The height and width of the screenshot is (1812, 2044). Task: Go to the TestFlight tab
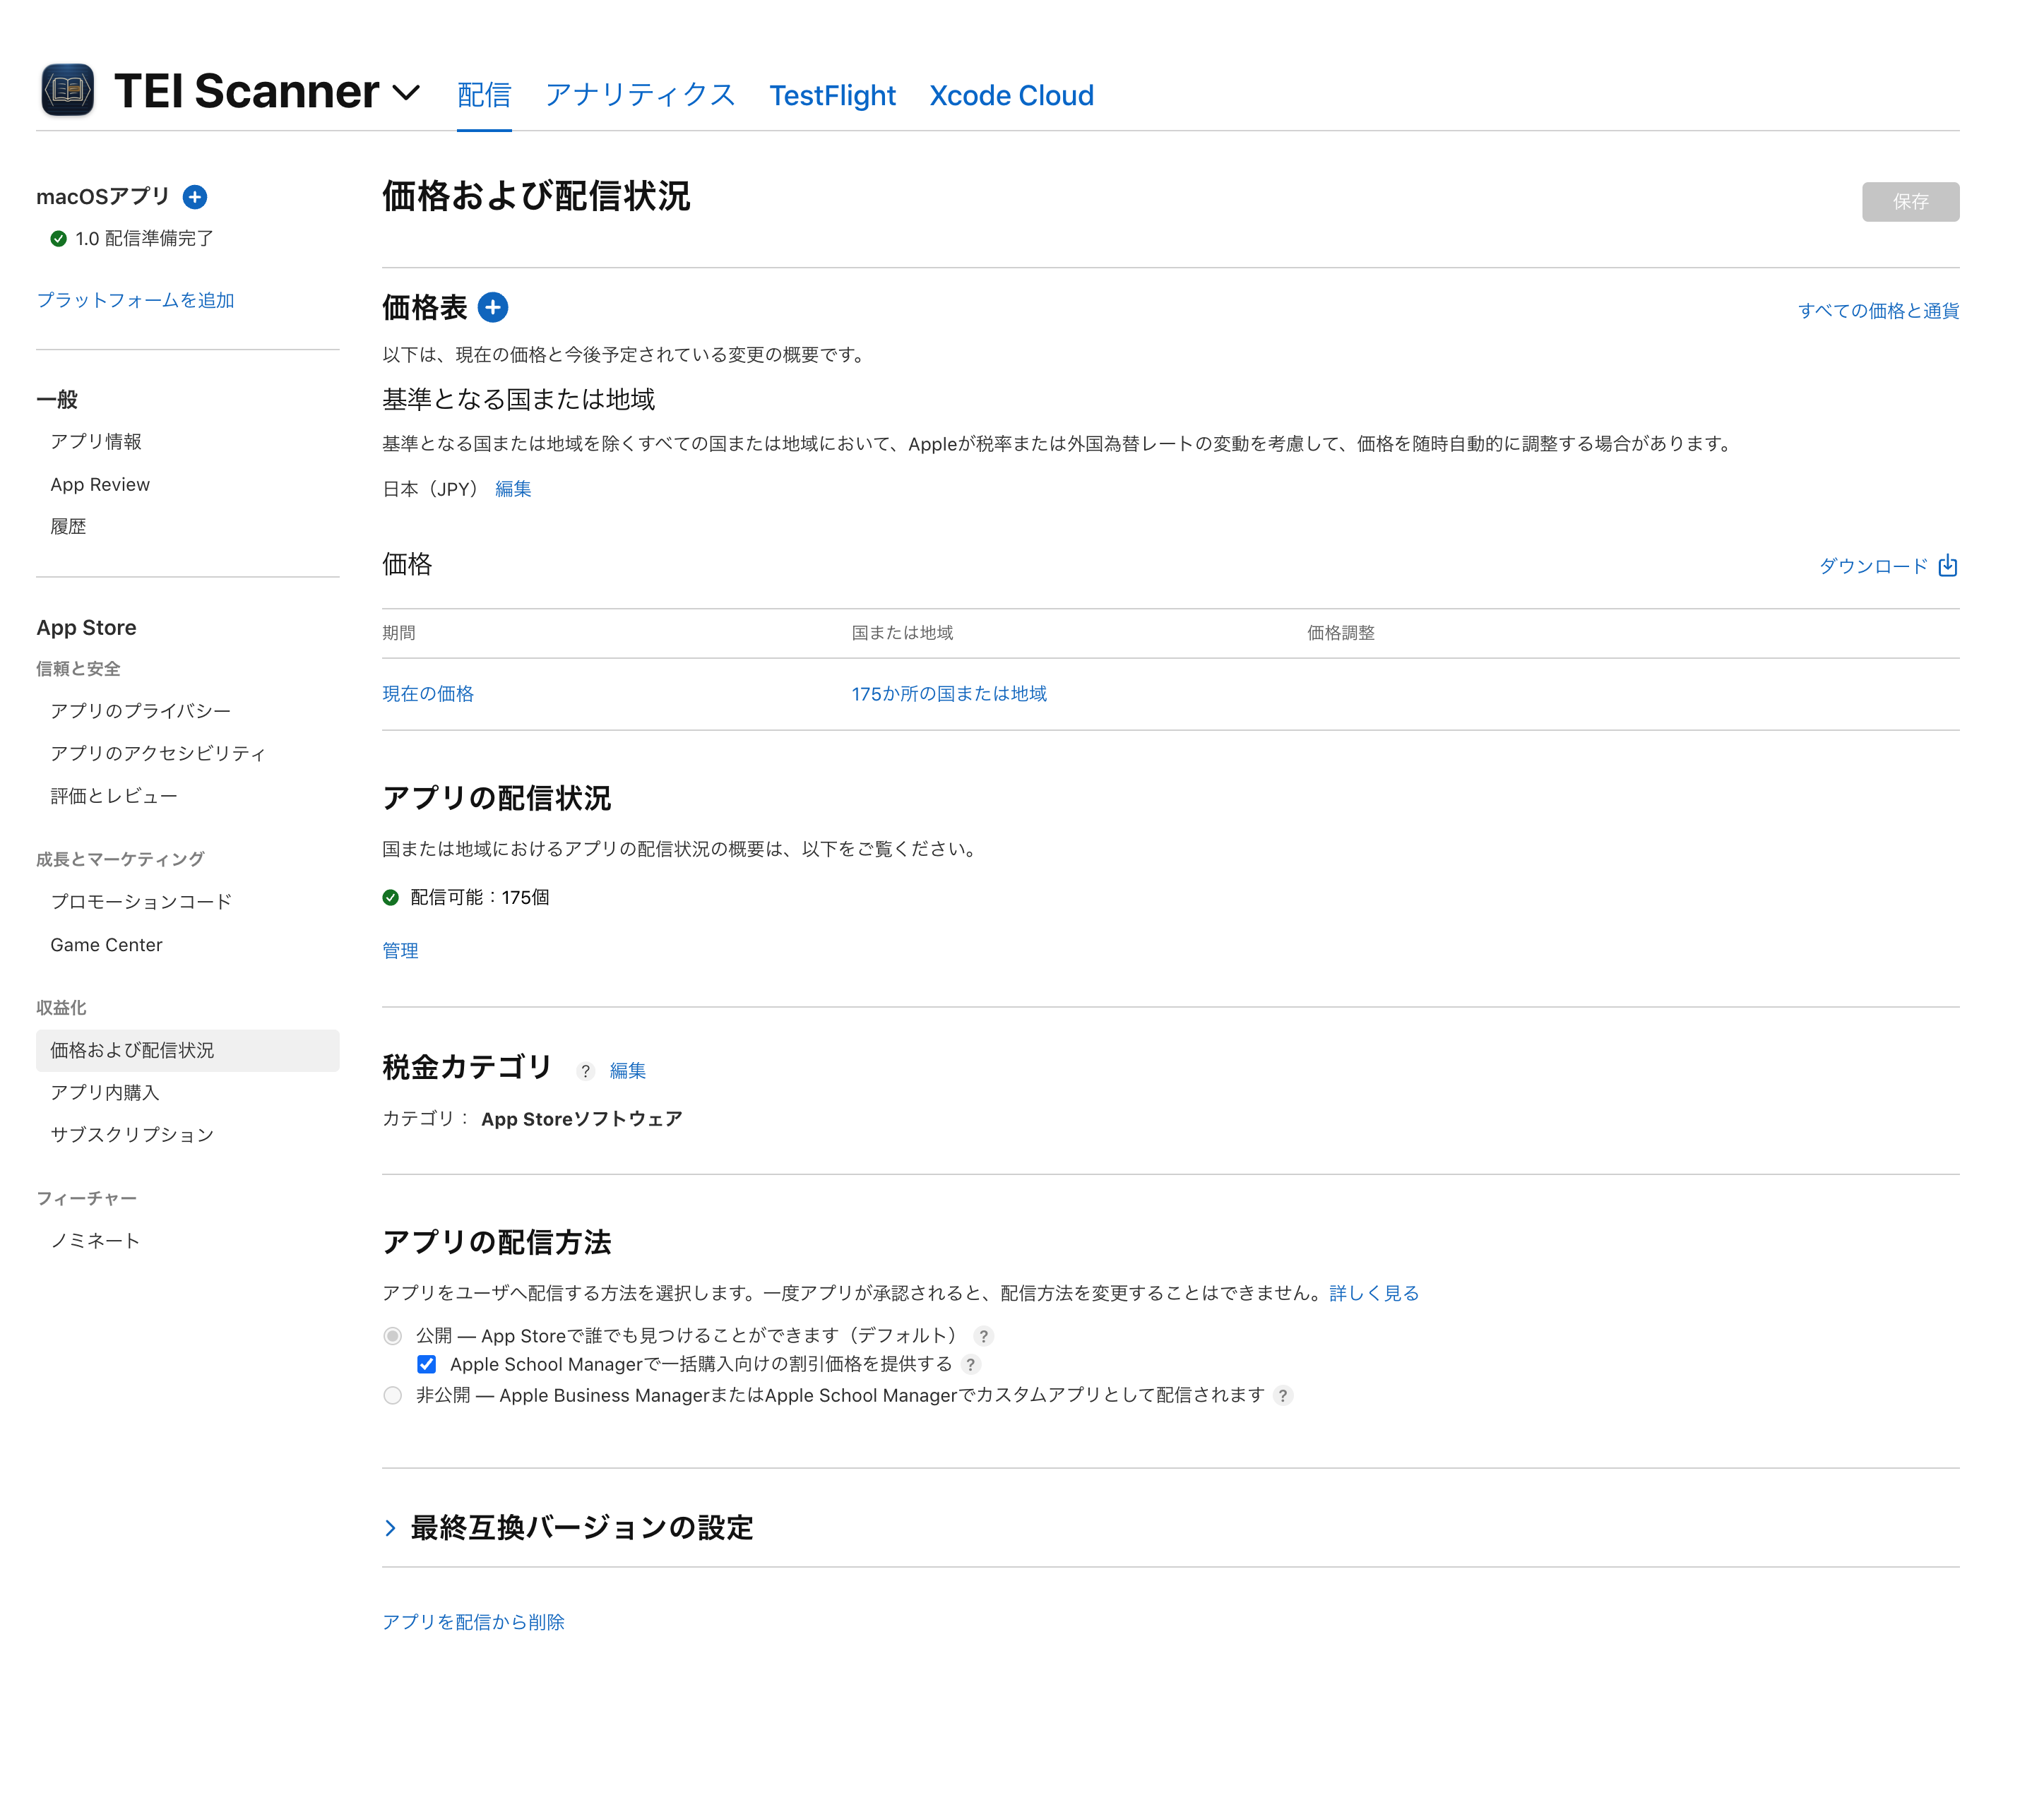832,96
